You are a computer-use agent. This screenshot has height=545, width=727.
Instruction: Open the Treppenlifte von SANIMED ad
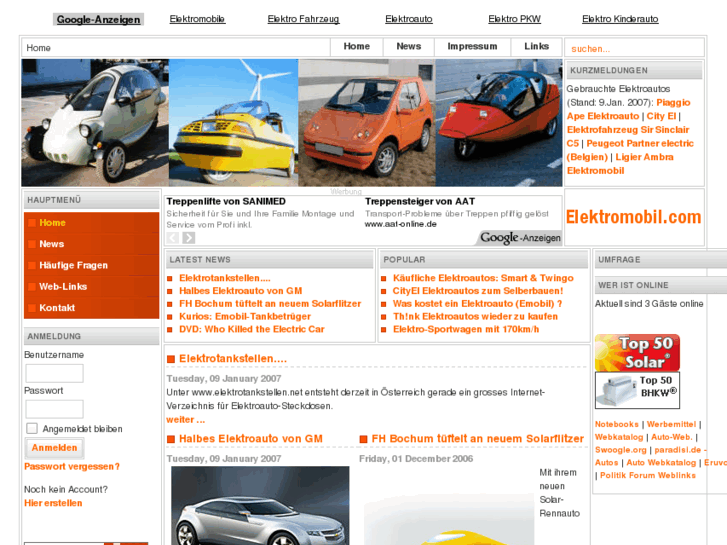[x=226, y=201]
